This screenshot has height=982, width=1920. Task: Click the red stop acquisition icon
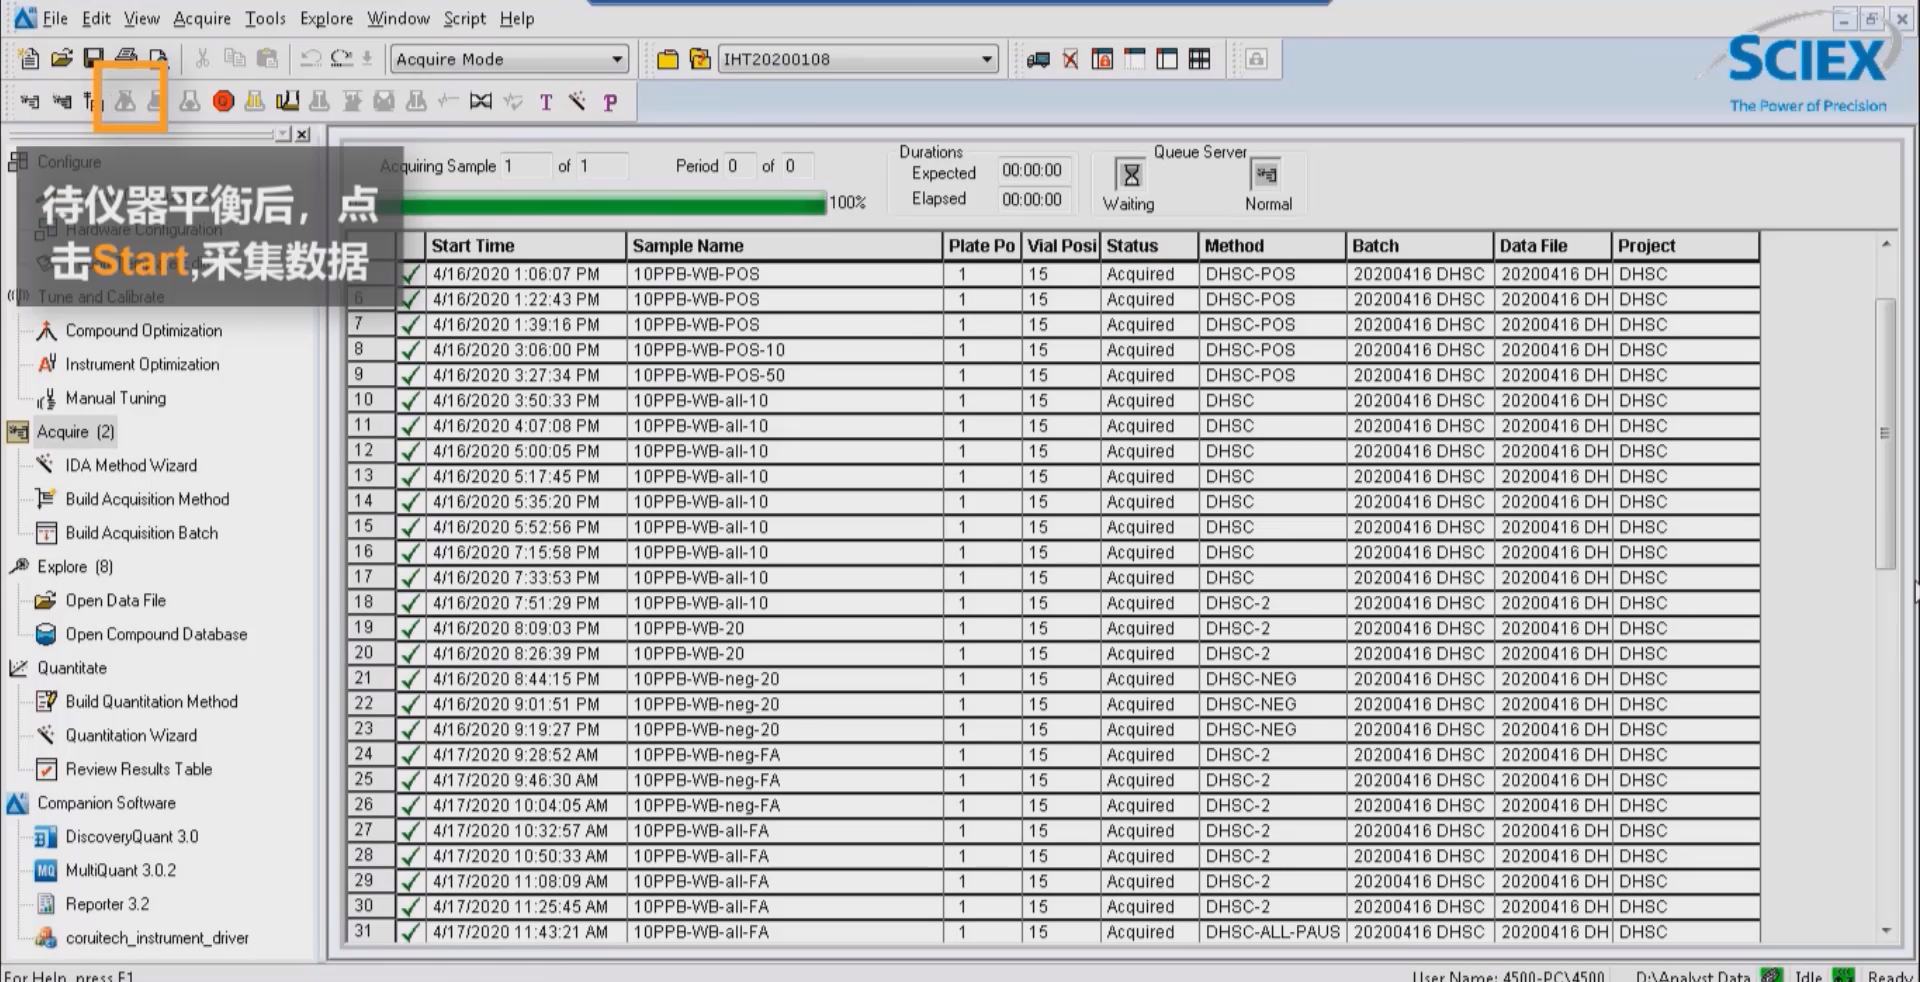(x=223, y=101)
